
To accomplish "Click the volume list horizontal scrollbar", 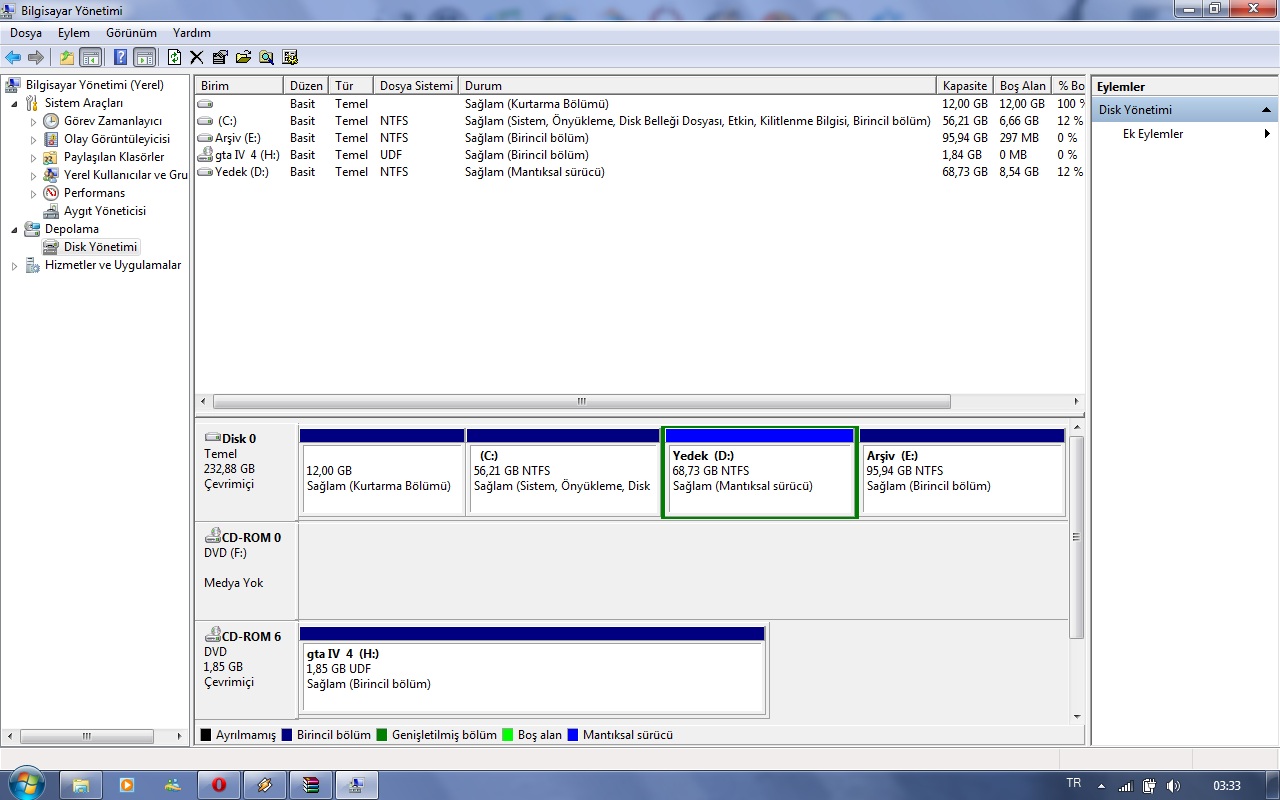I will point(582,401).
